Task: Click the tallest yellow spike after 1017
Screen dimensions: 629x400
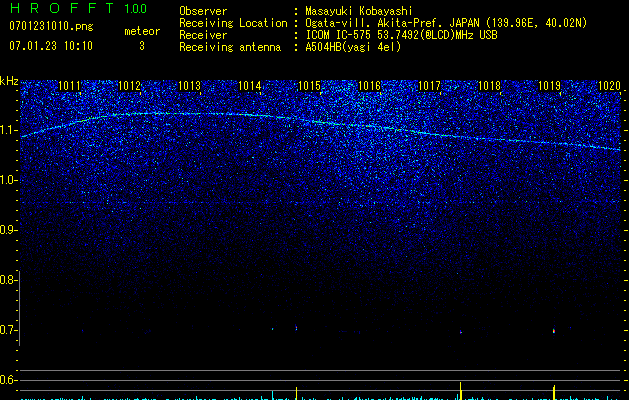Action: [461, 391]
